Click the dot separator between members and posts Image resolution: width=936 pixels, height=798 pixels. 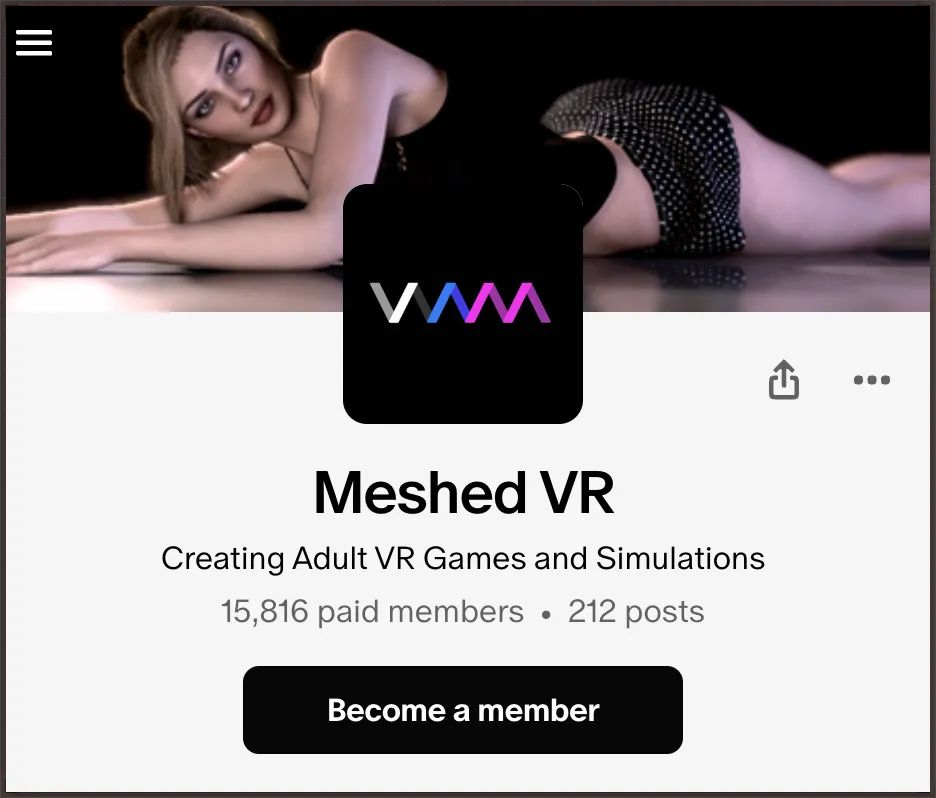click(x=546, y=614)
